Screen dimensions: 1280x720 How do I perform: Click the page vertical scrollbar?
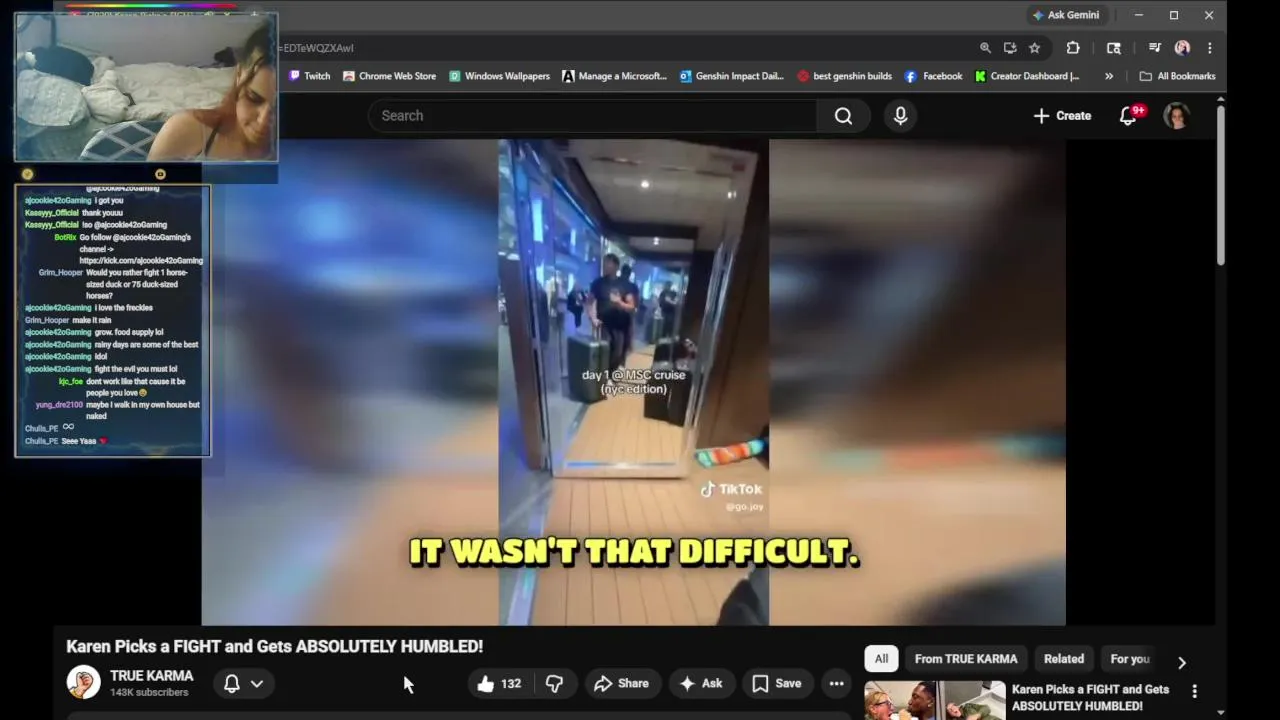(x=1221, y=185)
